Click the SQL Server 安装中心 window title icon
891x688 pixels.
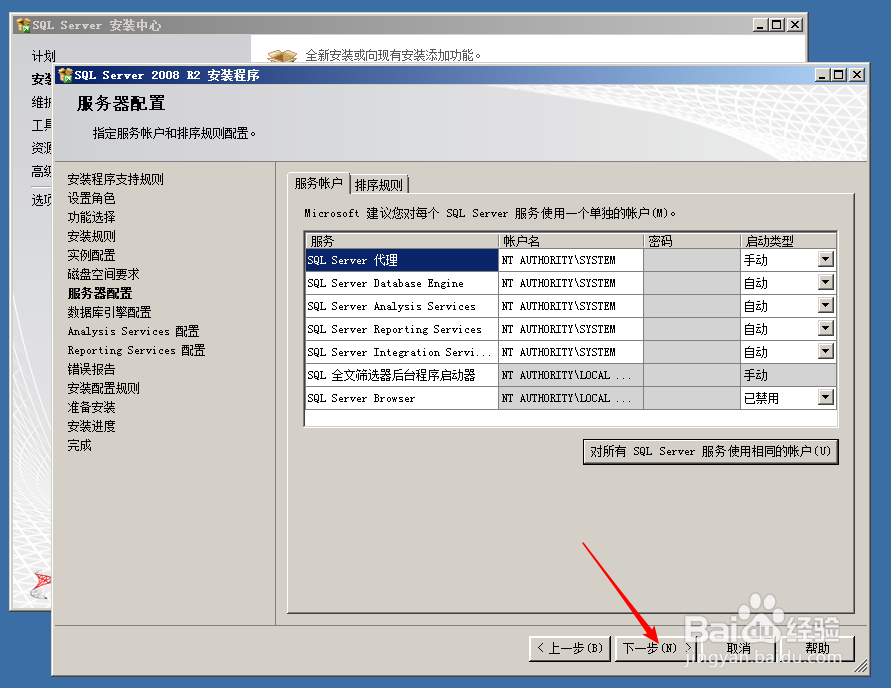(x=23, y=25)
